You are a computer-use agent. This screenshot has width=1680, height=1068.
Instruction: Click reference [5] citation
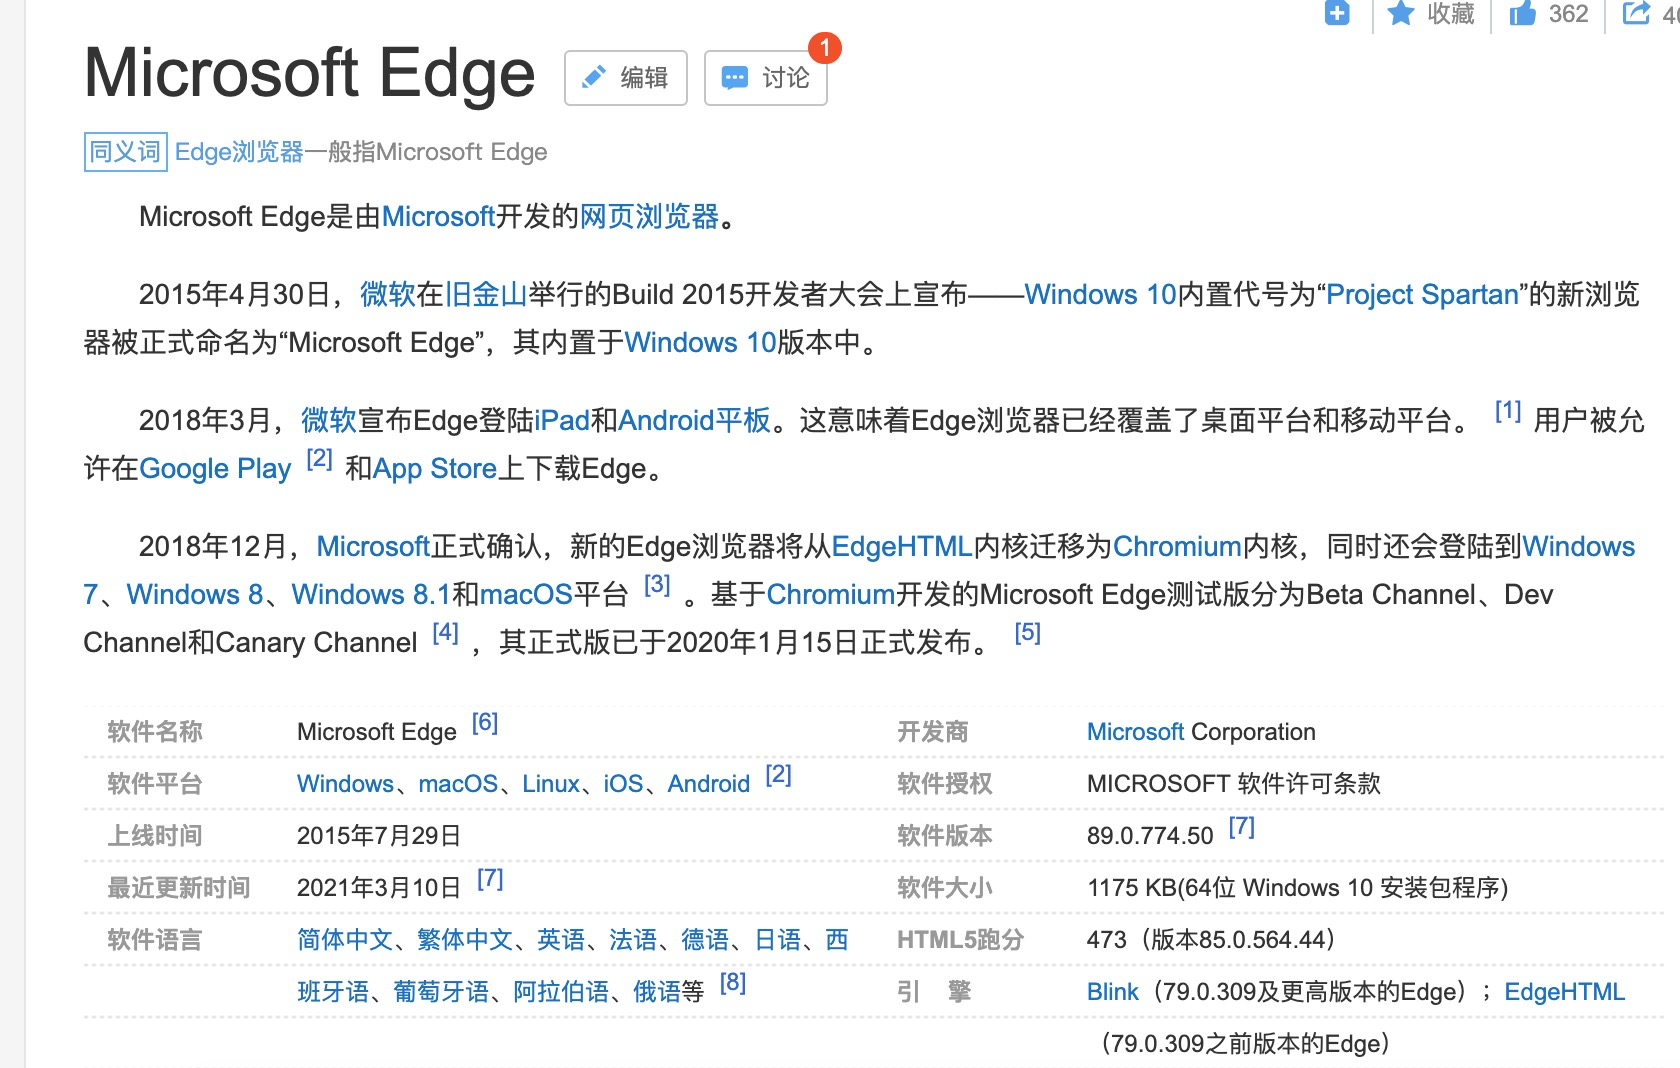pyautogui.click(x=1027, y=633)
